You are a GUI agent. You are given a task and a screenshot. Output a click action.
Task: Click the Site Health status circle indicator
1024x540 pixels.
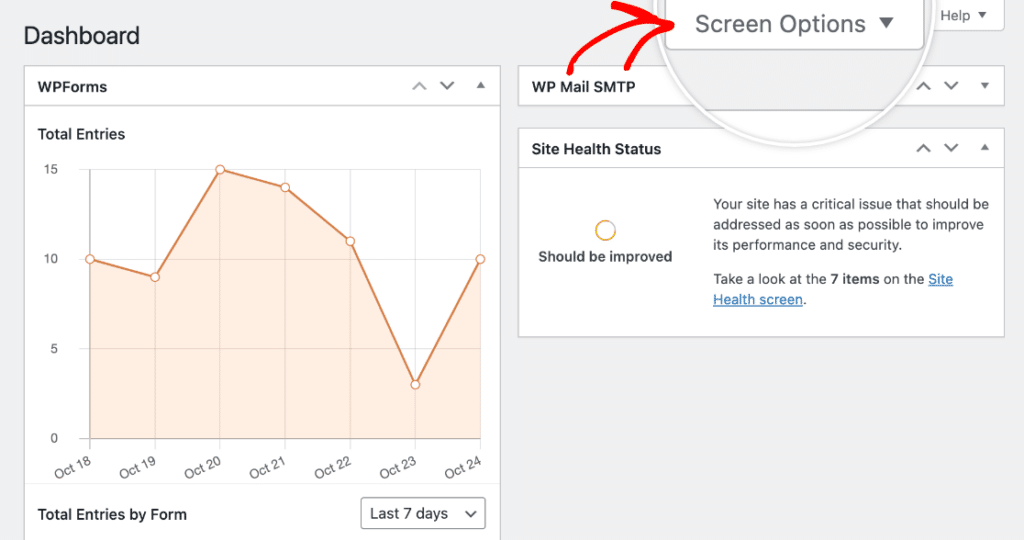coord(605,230)
